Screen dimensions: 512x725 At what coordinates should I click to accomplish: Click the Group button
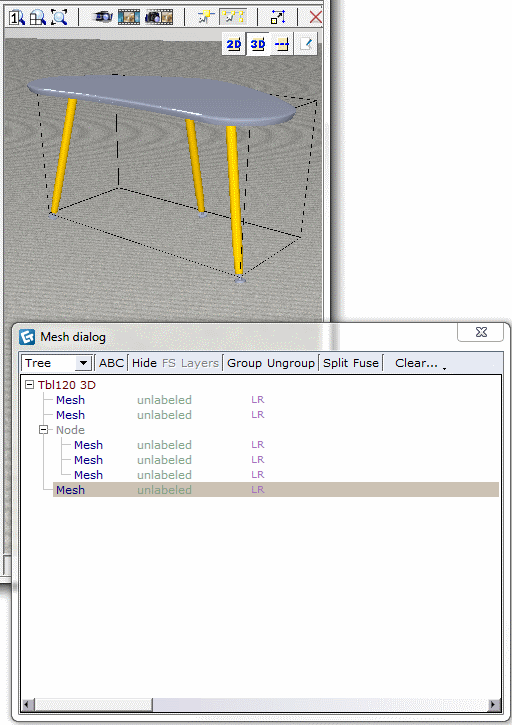245,363
